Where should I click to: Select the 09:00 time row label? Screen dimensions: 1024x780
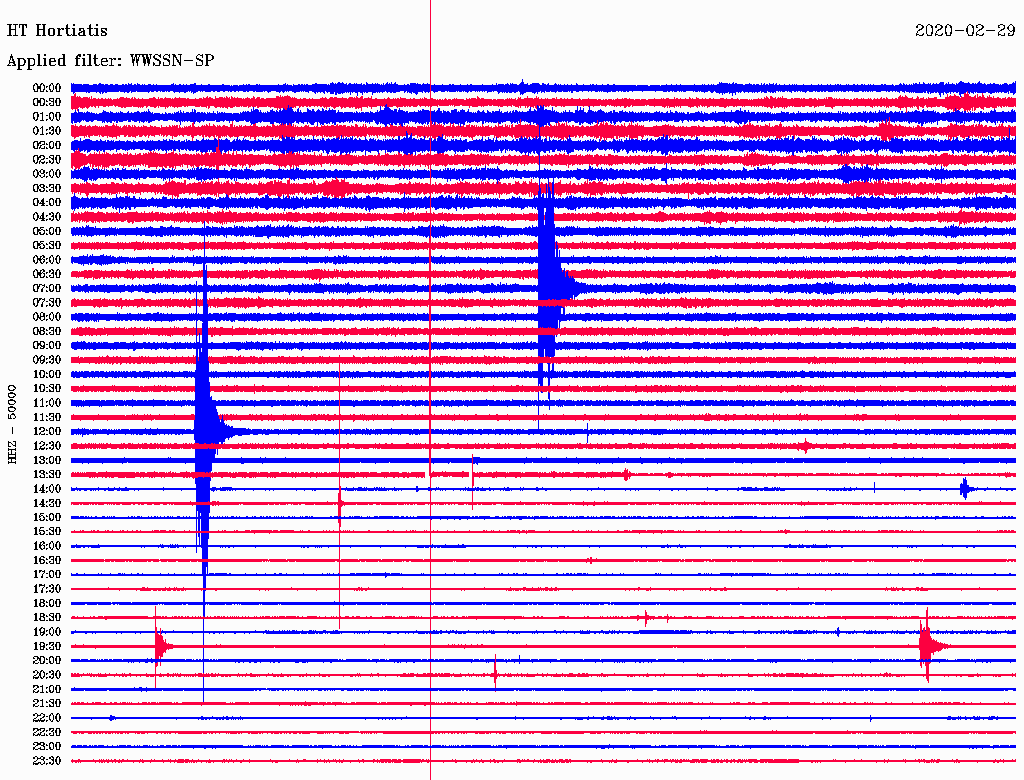click(x=47, y=346)
